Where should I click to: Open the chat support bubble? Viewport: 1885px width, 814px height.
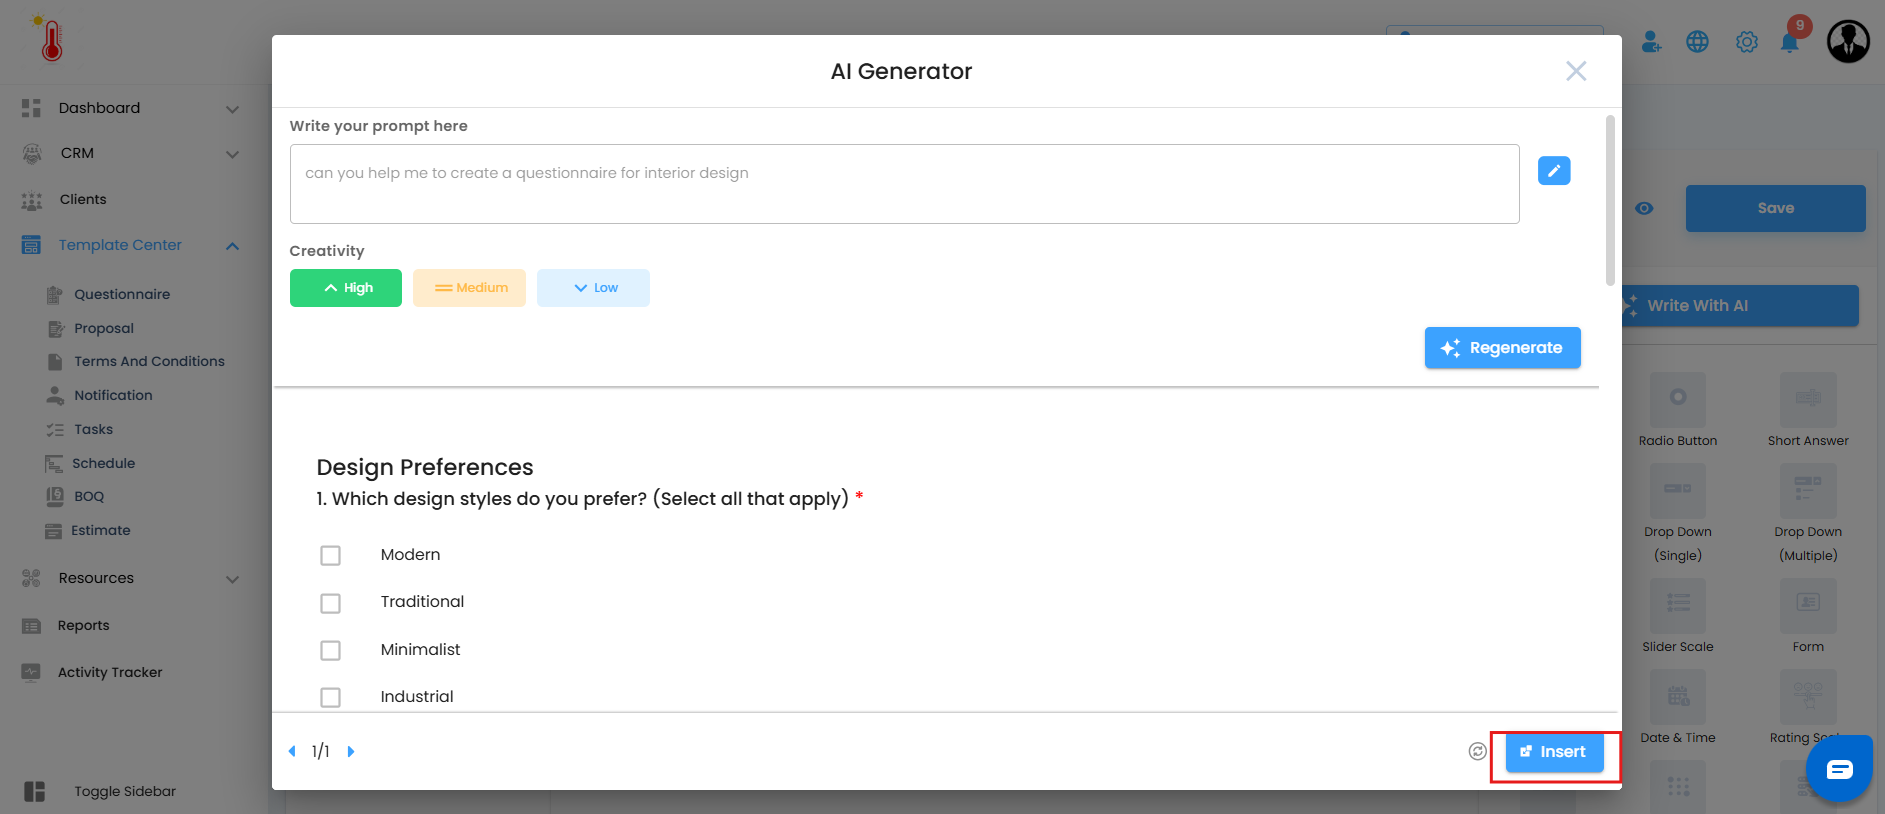(1839, 769)
